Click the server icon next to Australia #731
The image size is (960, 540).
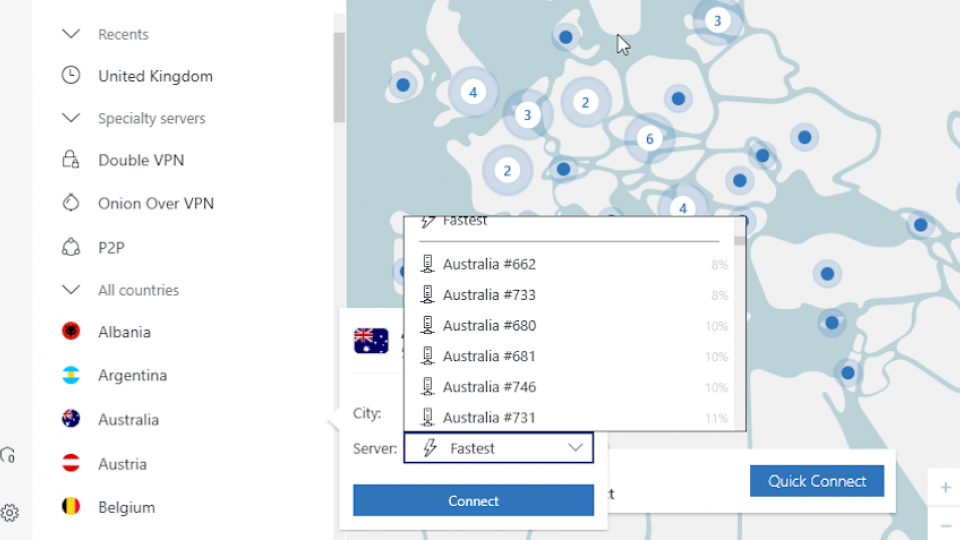click(427, 417)
